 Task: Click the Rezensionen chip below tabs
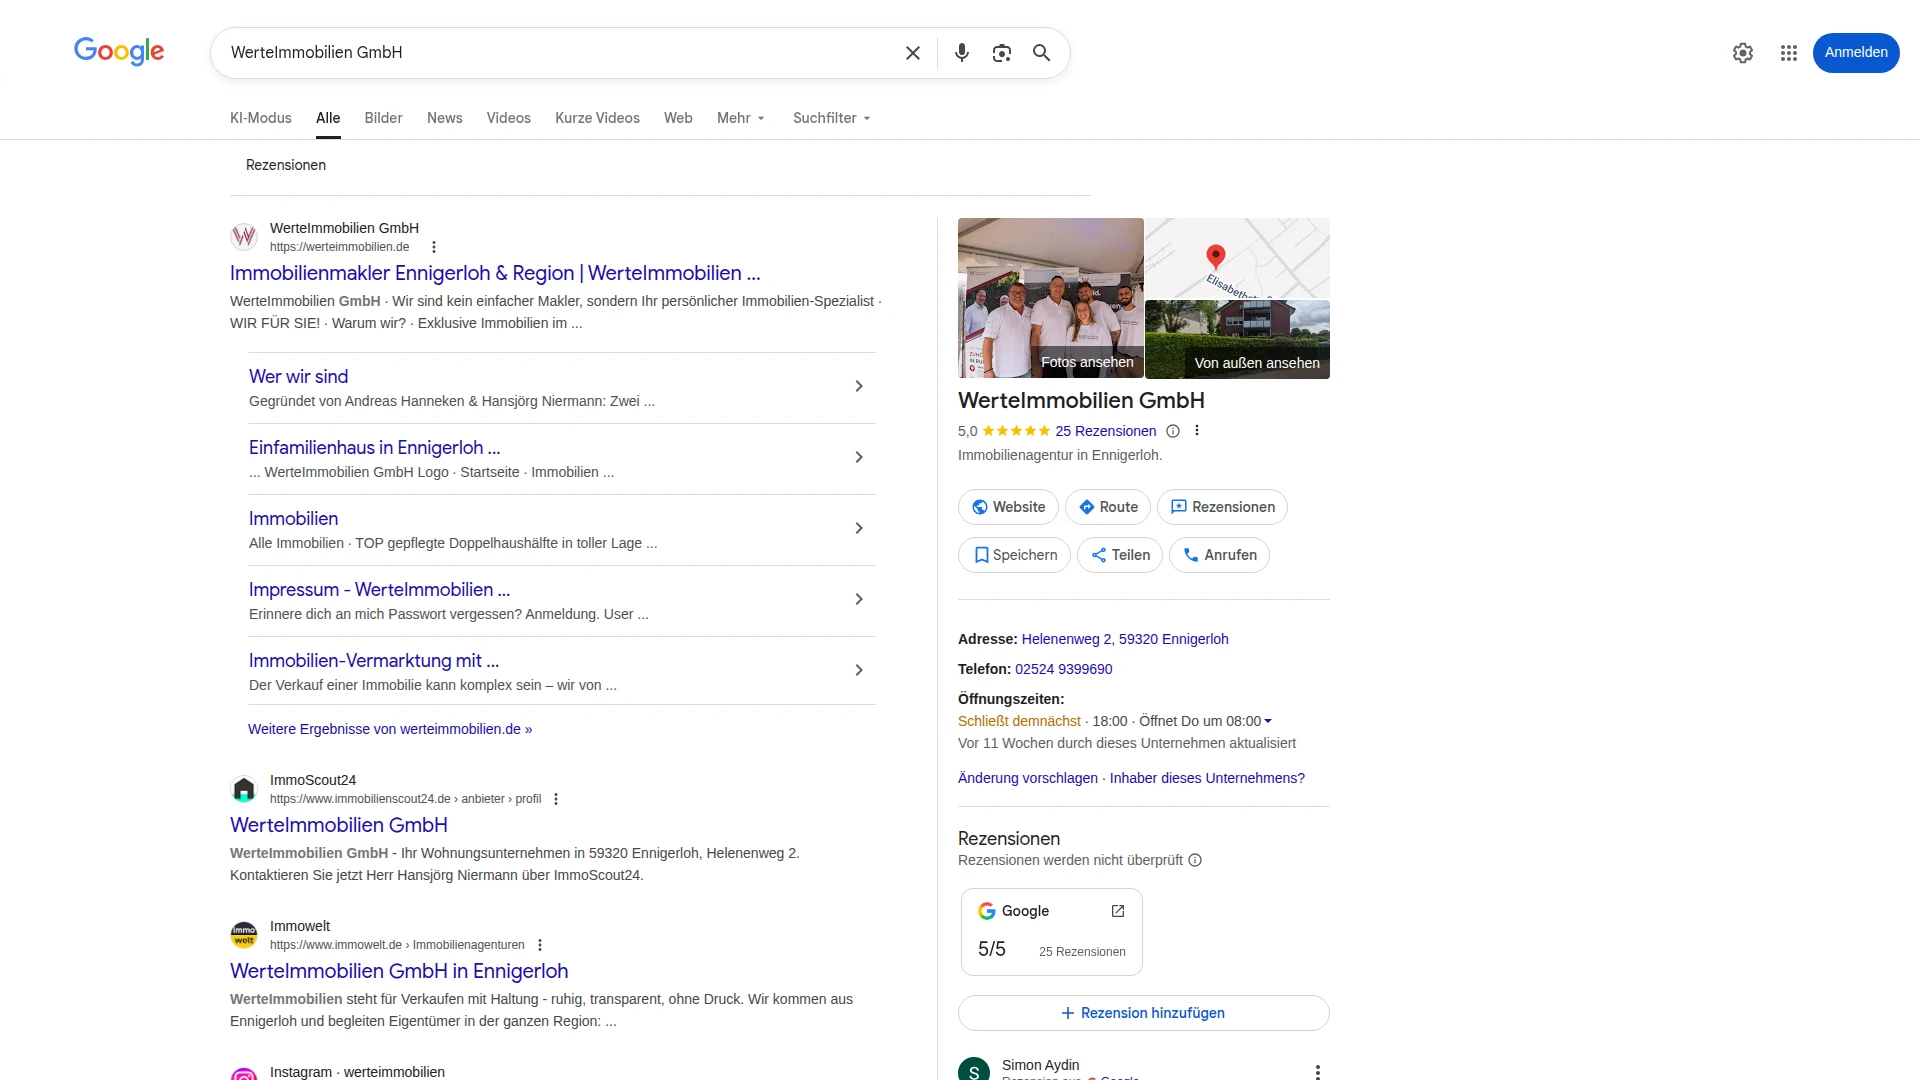point(286,165)
